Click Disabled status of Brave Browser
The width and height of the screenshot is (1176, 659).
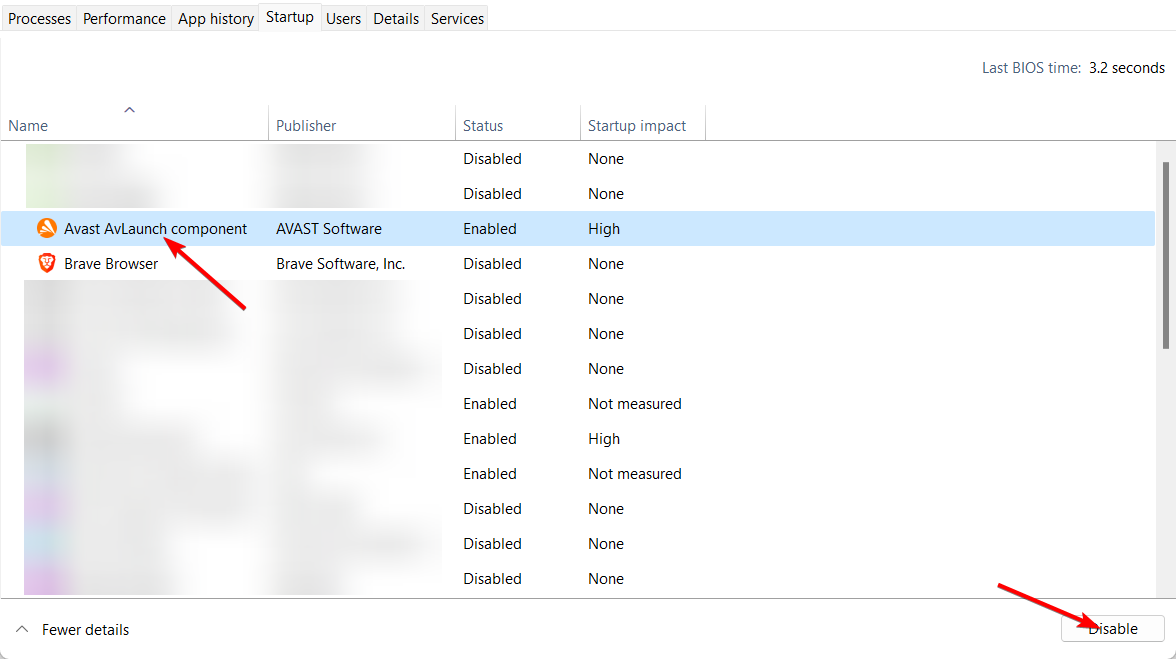pyautogui.click(x=492, y=264)
